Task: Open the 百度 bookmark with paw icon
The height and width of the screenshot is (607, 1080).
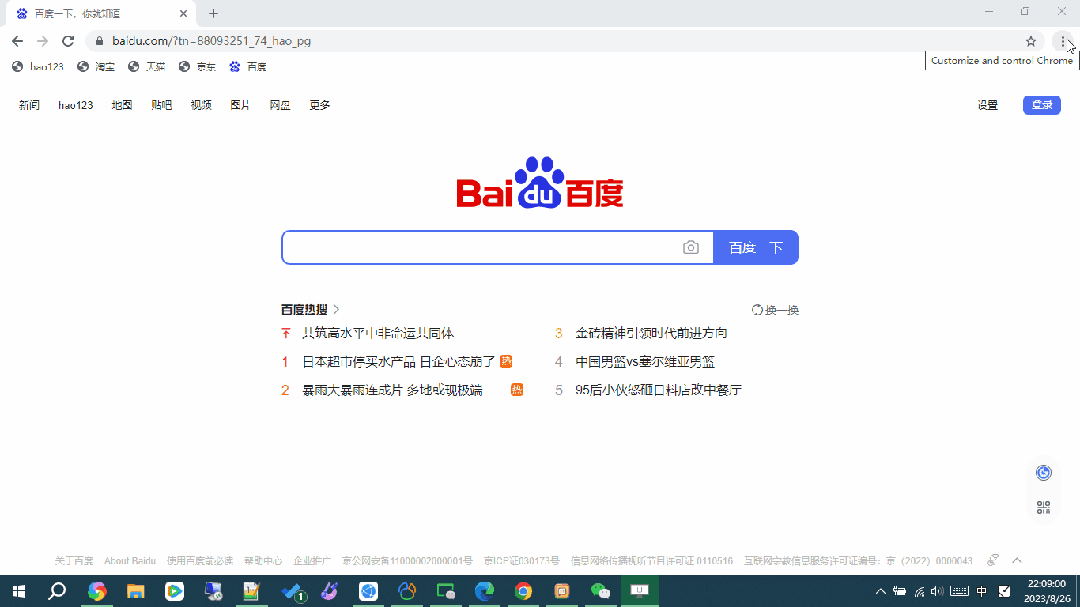Action: click(248, 67)
